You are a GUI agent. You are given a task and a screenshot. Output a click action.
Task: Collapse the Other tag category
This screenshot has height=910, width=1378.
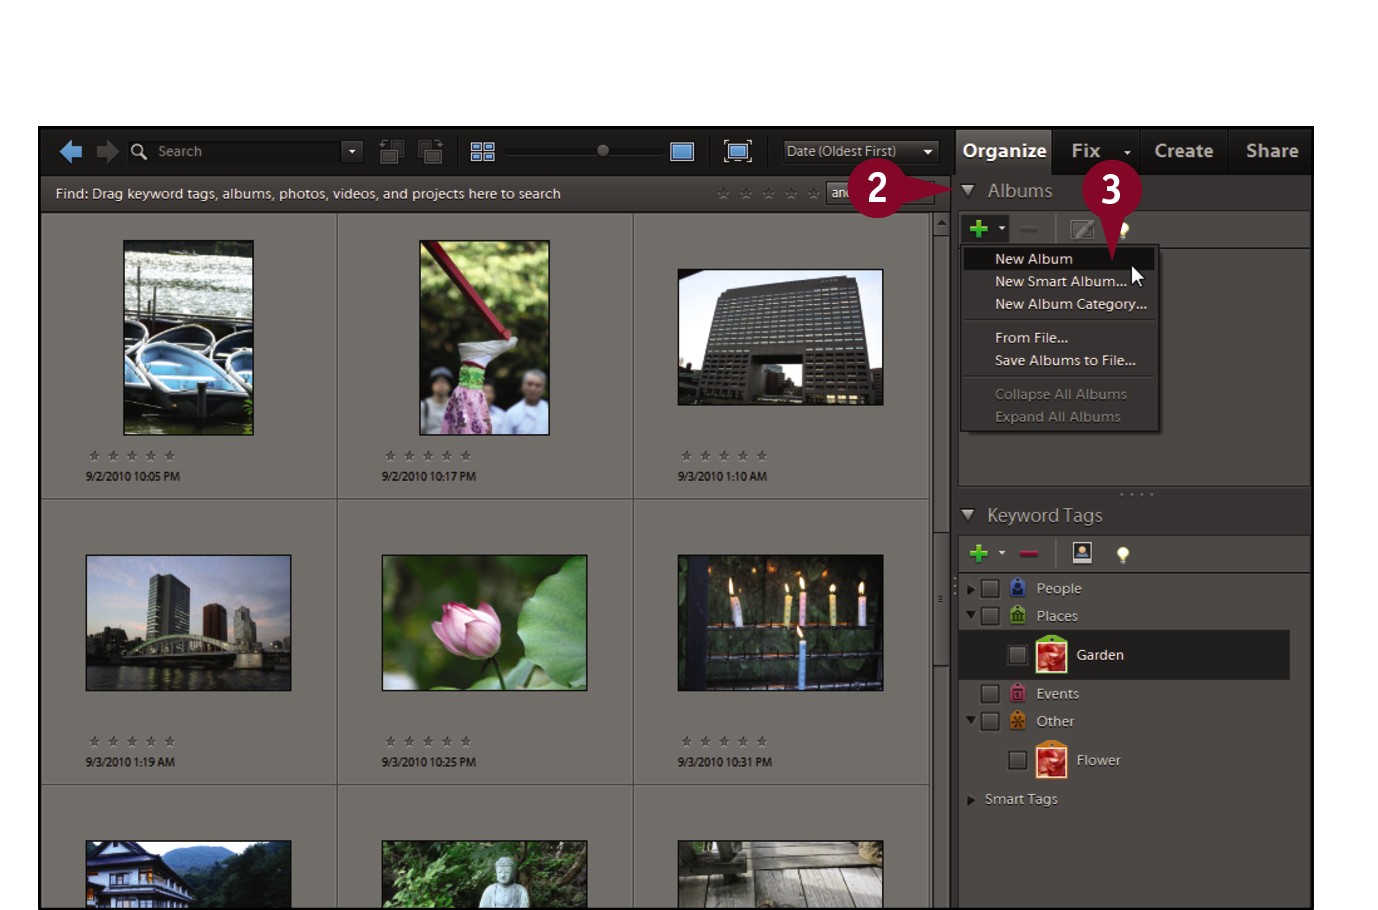coord(970,720)
